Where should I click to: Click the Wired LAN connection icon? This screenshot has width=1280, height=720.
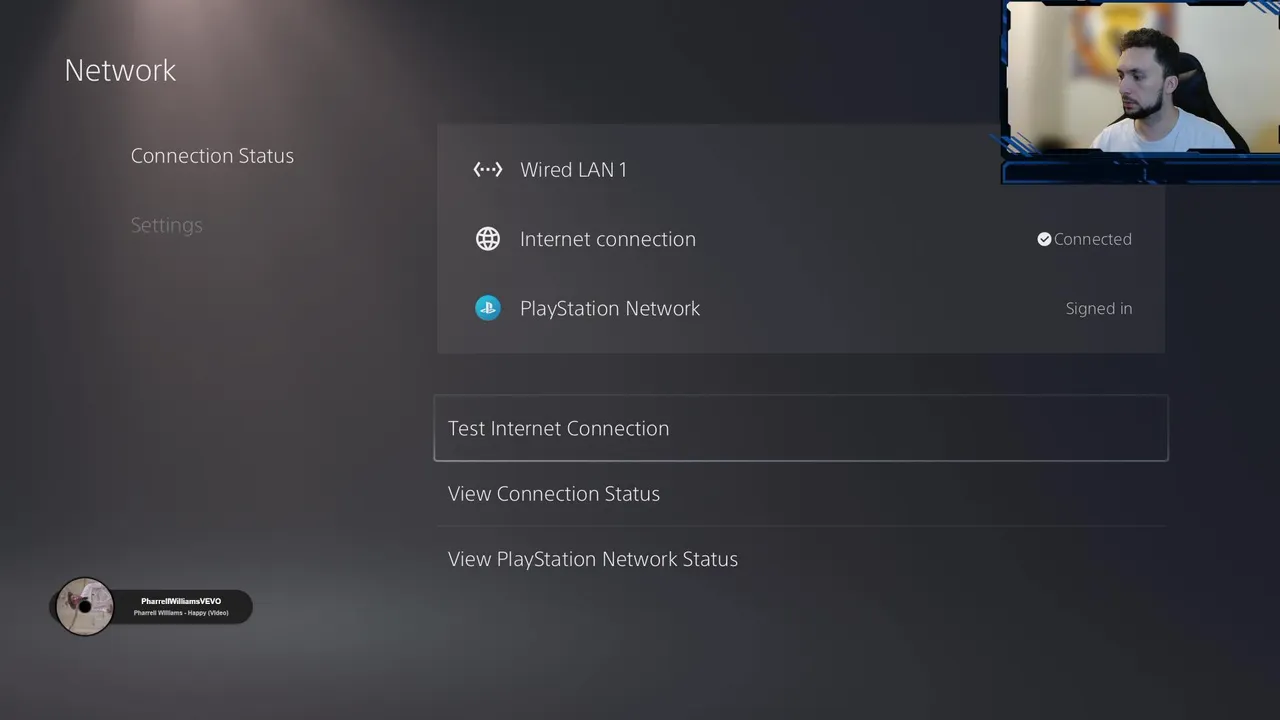pos(488,170)
